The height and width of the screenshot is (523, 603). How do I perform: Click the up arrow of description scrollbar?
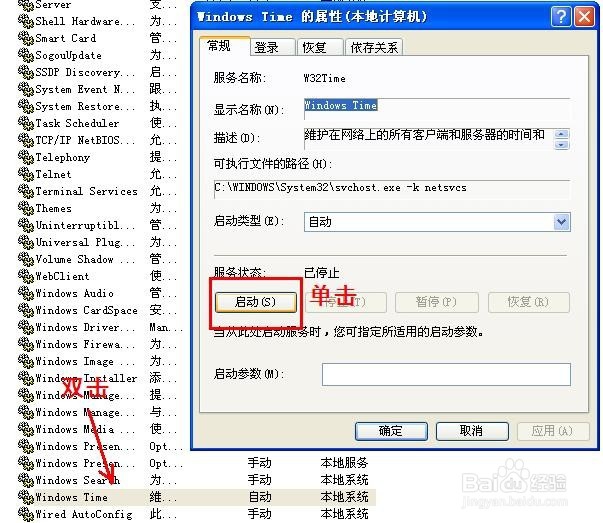(x=562, y=134)
